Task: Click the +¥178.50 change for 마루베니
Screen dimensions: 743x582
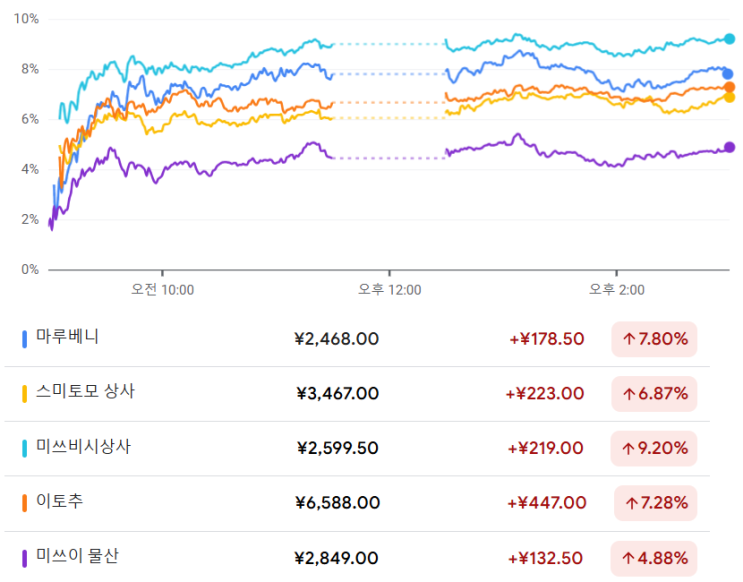Action: click(546, 339)
